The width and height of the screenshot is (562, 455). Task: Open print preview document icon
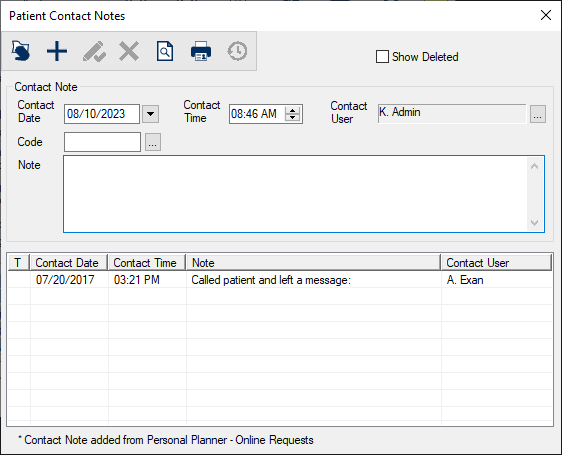coord(165,51)
